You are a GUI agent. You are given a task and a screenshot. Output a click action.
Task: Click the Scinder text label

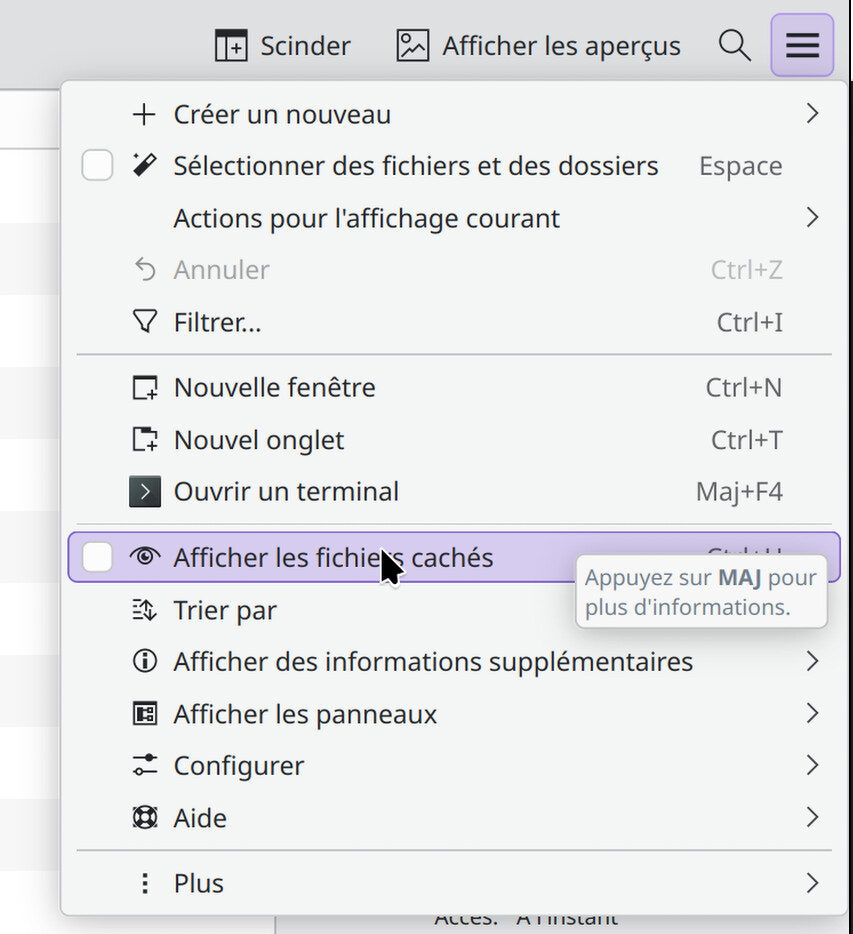(x=306, y=46)
